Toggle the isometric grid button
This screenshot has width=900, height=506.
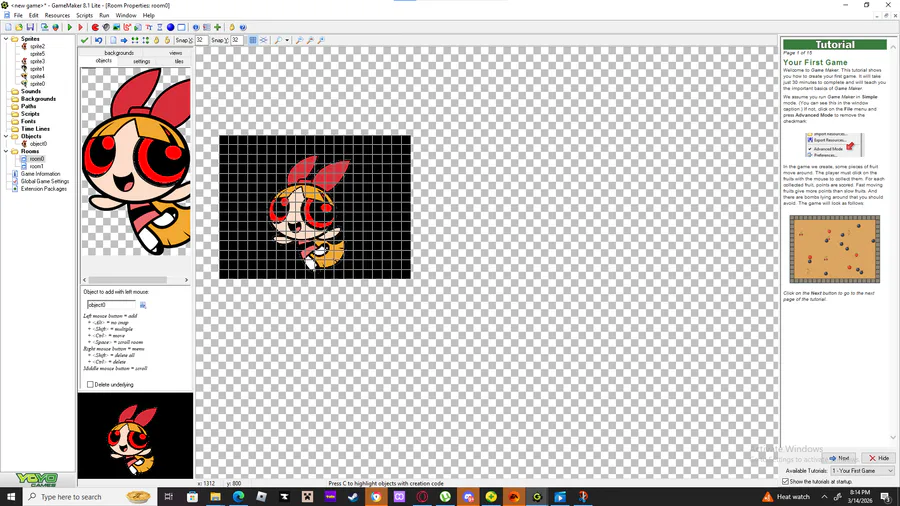click(263, 40)
